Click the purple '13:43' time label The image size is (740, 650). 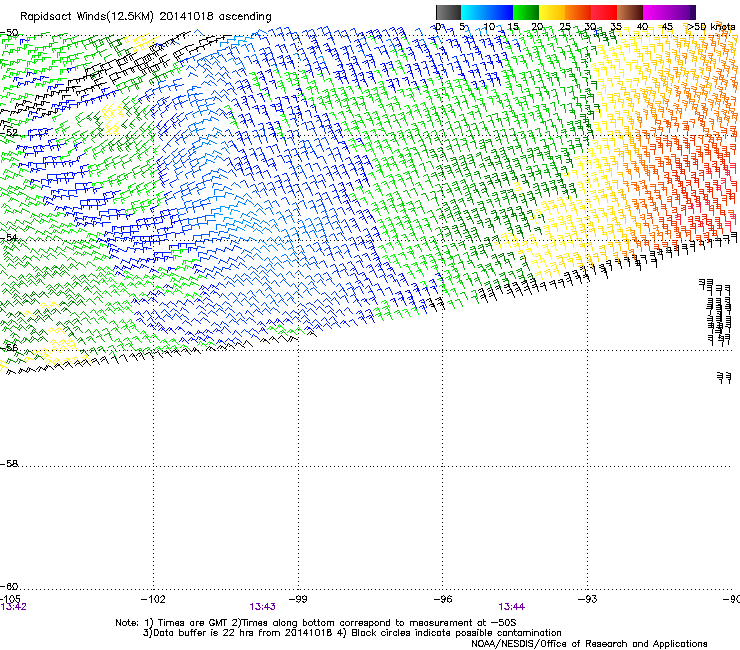[x=262, y=607]
